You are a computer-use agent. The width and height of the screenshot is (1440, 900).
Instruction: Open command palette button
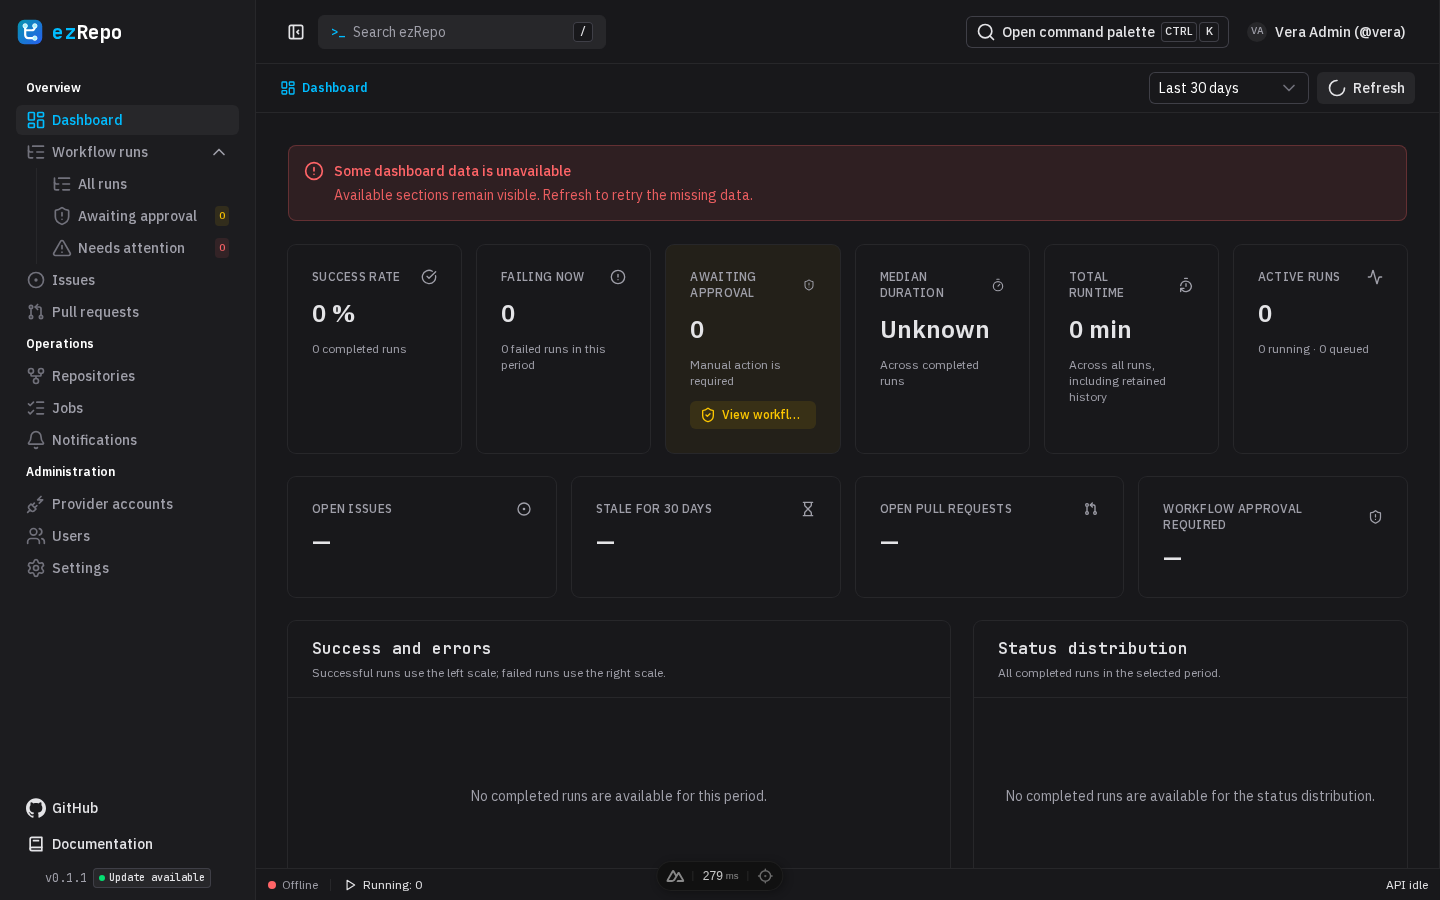click(1097, 32)
